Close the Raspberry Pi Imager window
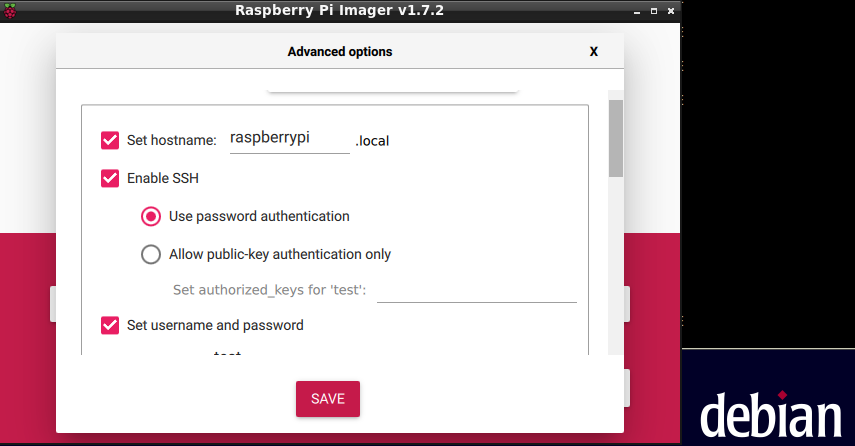This screenshot has height=446, width=855. (x=670, y=10)
